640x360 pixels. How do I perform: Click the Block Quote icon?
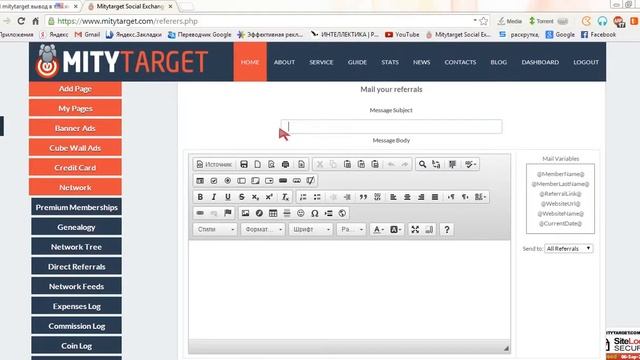(x=363, y=197)
